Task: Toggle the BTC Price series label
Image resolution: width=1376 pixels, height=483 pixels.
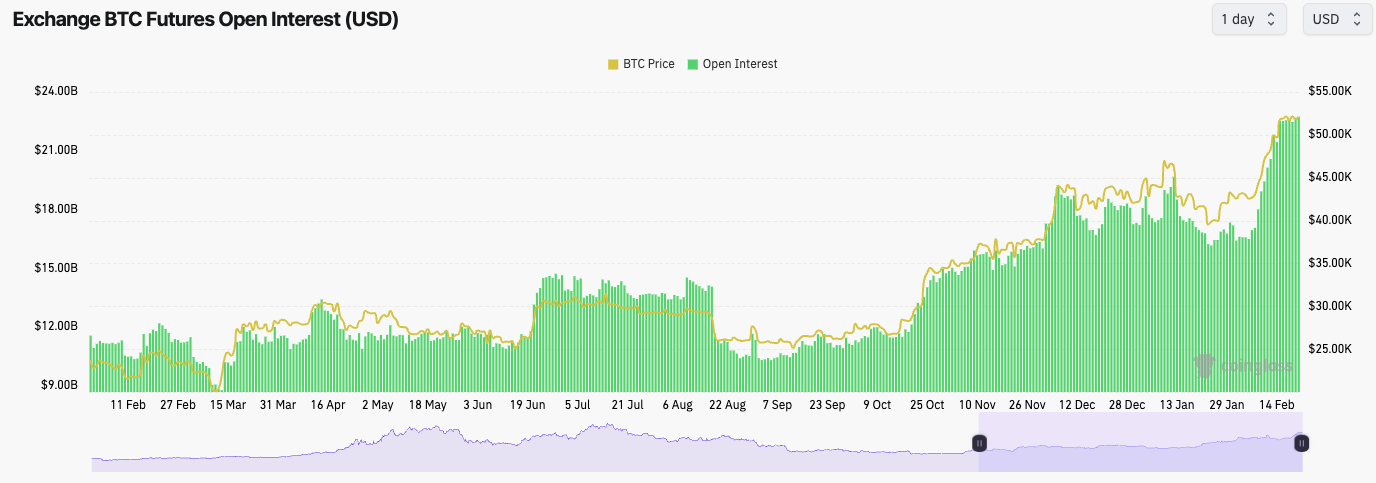Action: [648, 64]
